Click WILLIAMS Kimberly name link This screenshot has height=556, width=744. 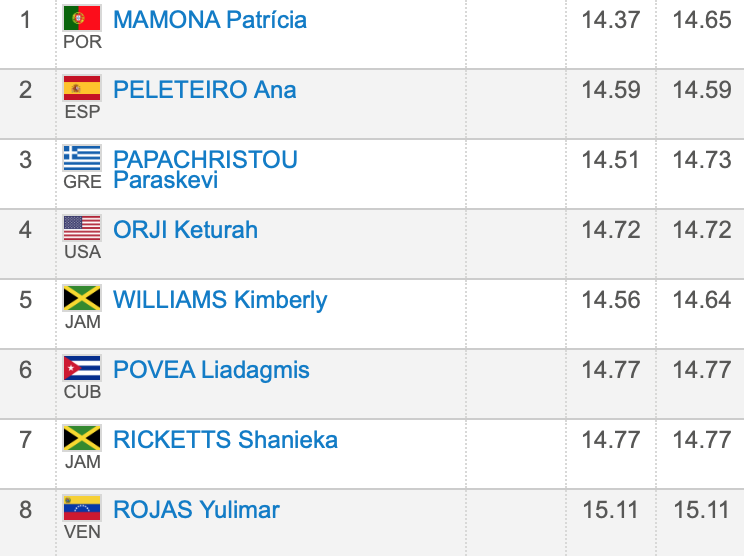point(220,300)
